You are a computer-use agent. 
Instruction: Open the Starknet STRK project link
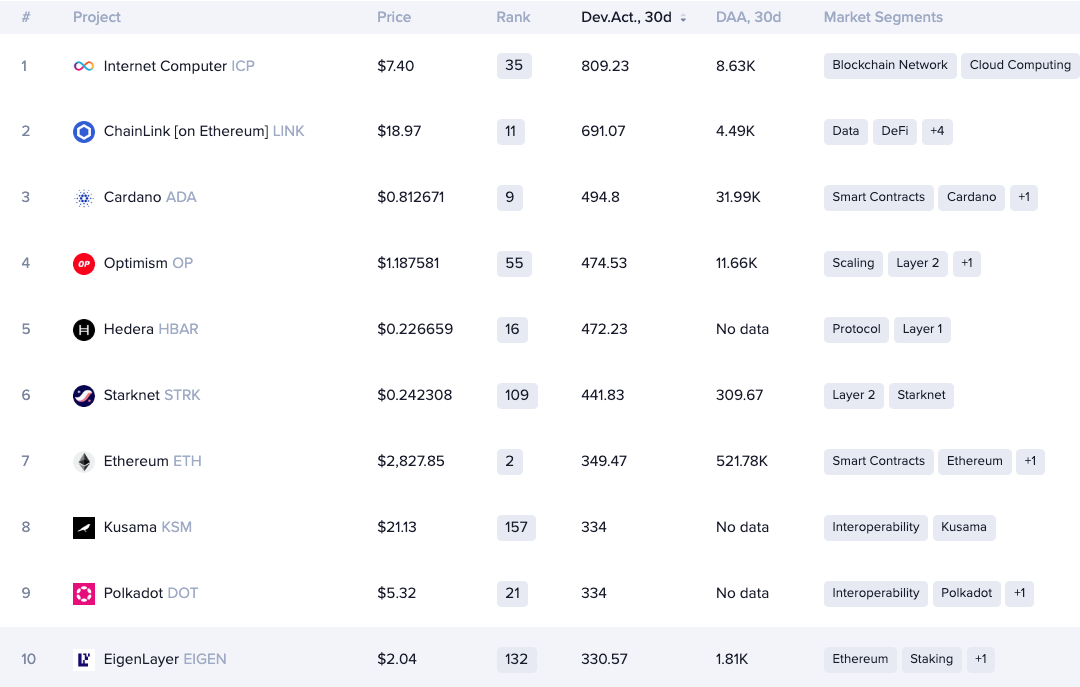point(152,396)
